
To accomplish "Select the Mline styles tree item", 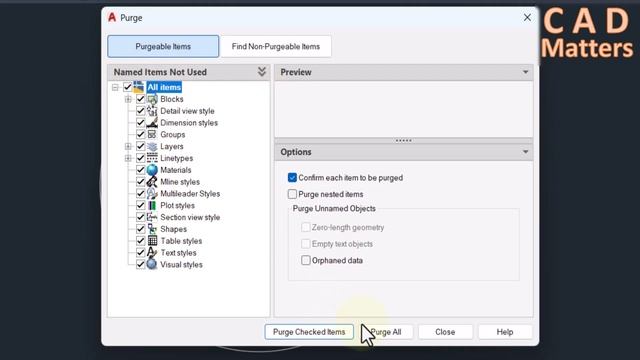I will [180, 182].
